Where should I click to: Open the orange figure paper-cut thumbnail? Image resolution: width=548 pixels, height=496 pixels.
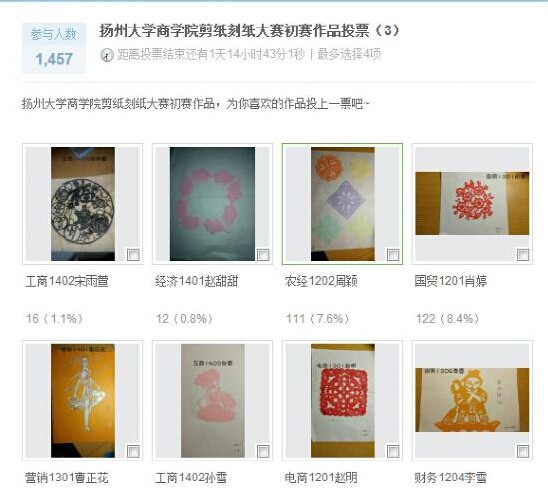point(472,400)
